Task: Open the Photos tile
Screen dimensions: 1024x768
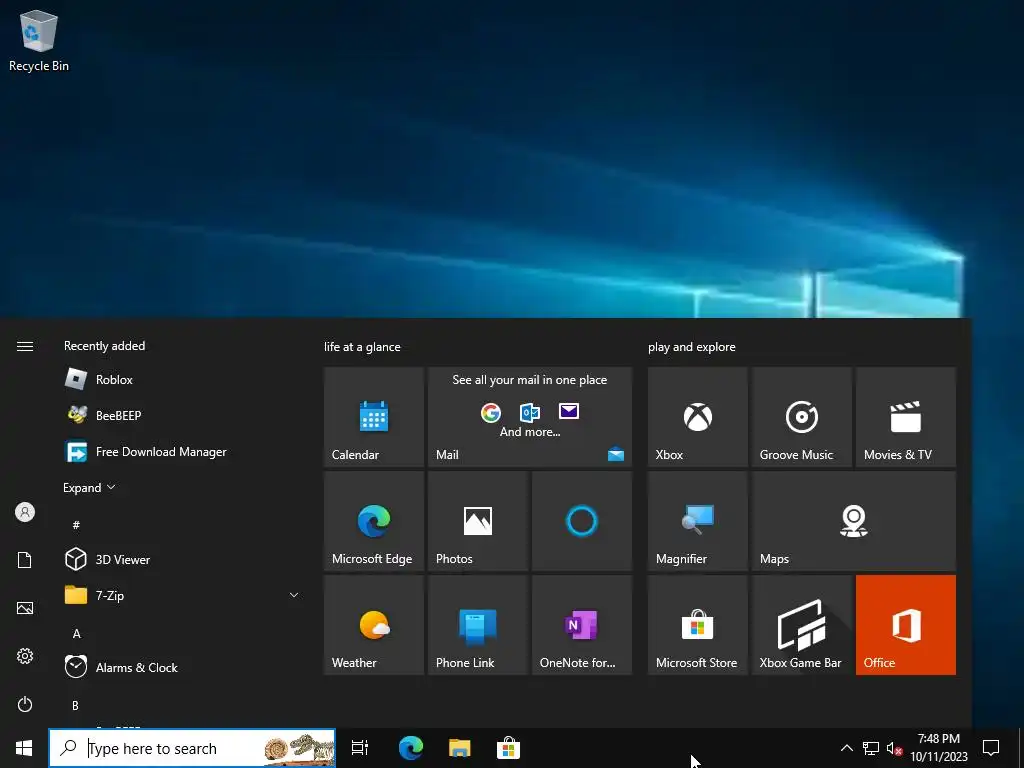Action: [x=477, y=521]
